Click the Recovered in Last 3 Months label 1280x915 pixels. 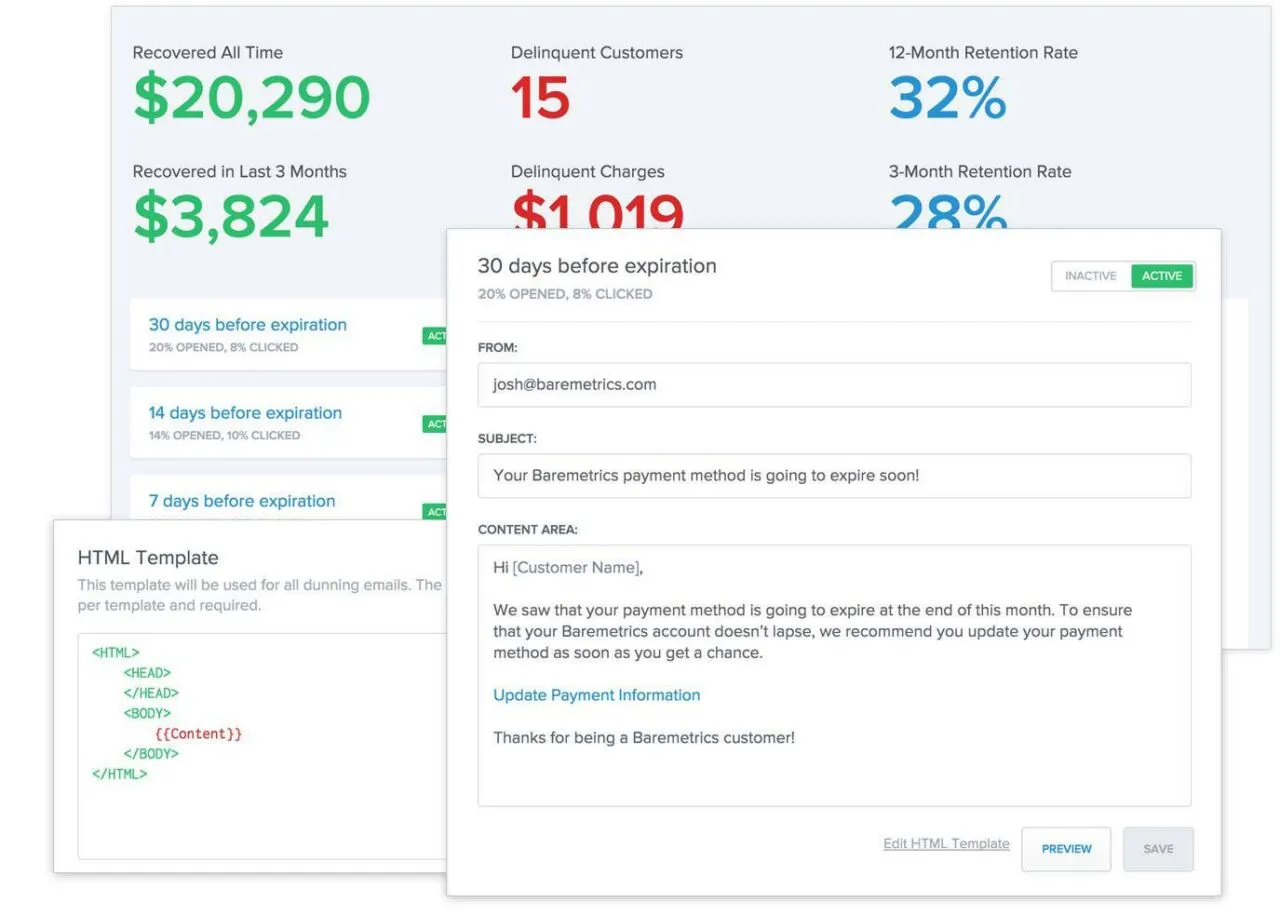coord(240,172)
